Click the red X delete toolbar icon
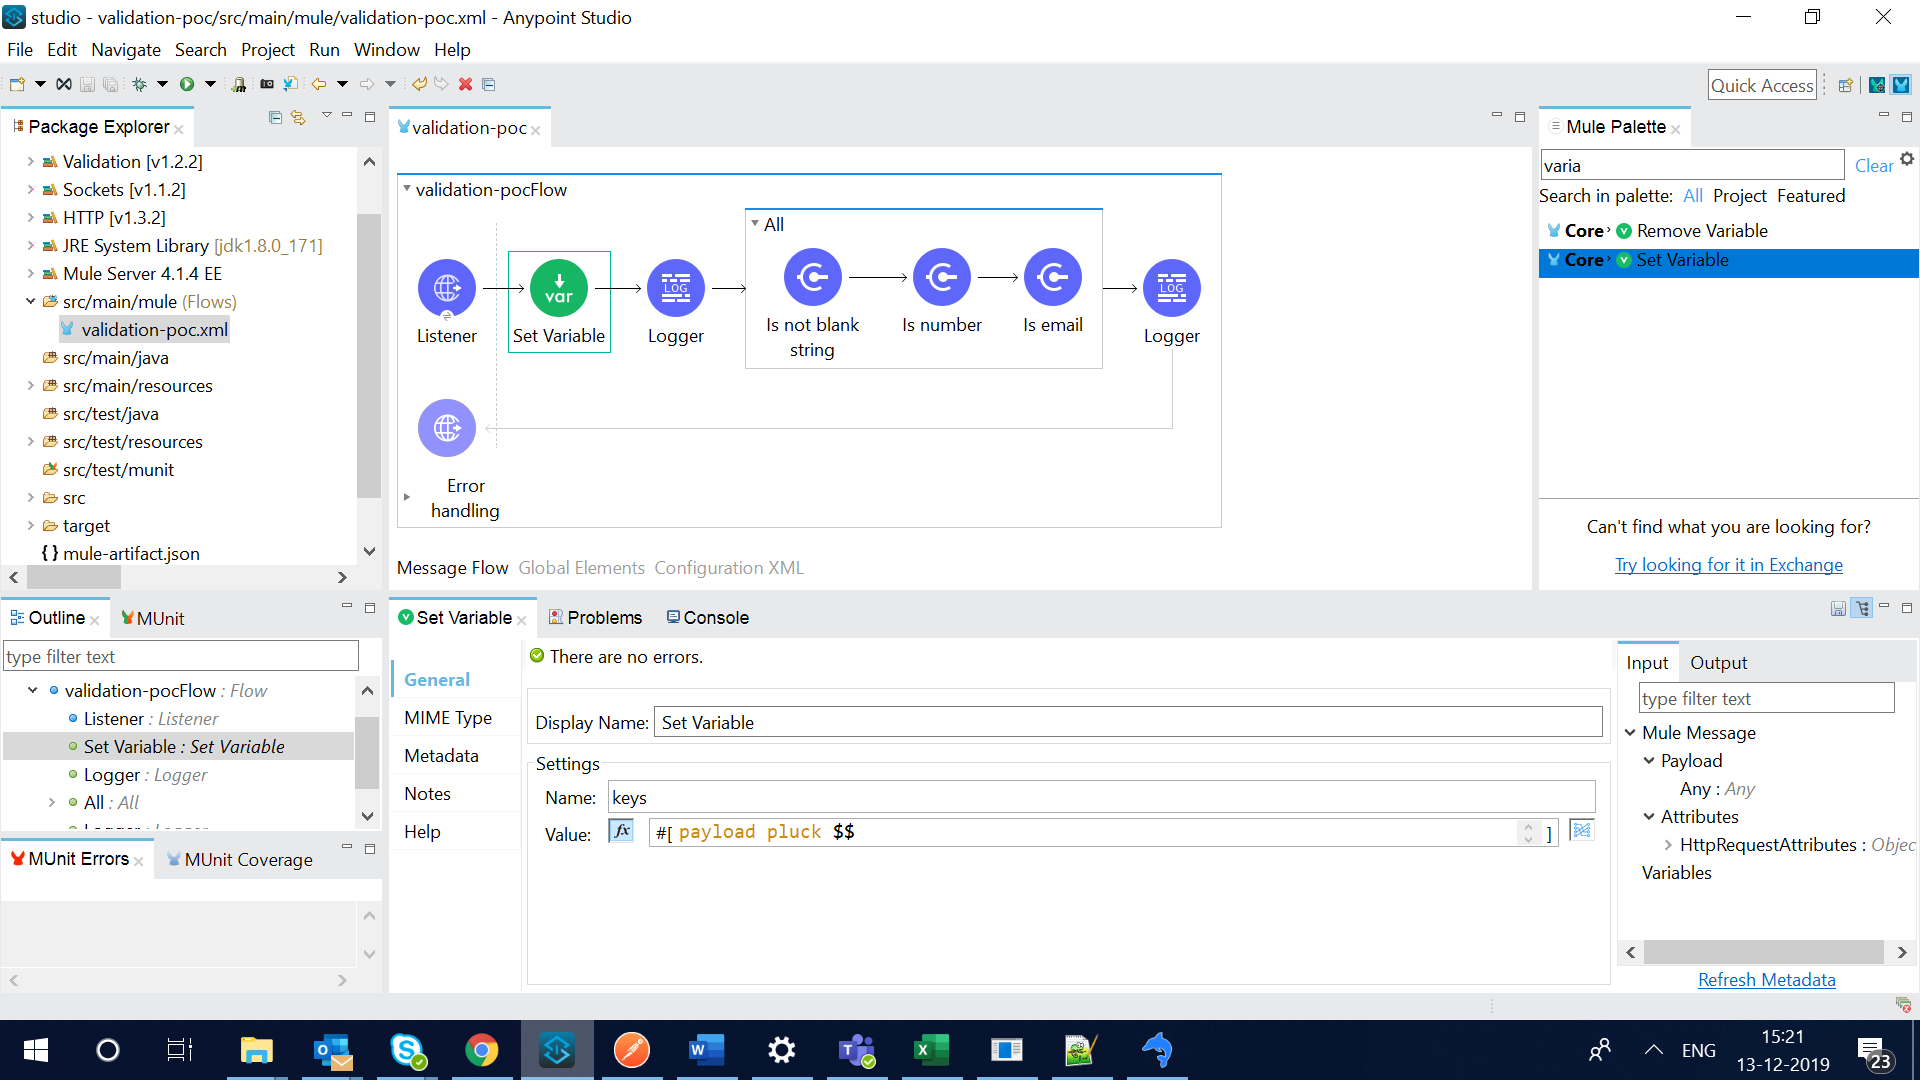The width and height of the screenshot is (1920, 1080). point(465,84)
